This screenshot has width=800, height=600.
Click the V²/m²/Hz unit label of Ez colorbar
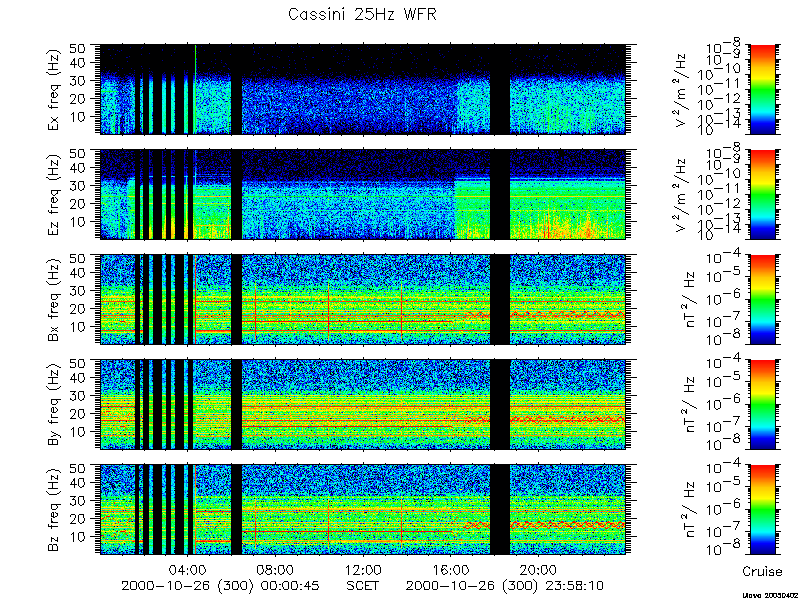(682, 195)
